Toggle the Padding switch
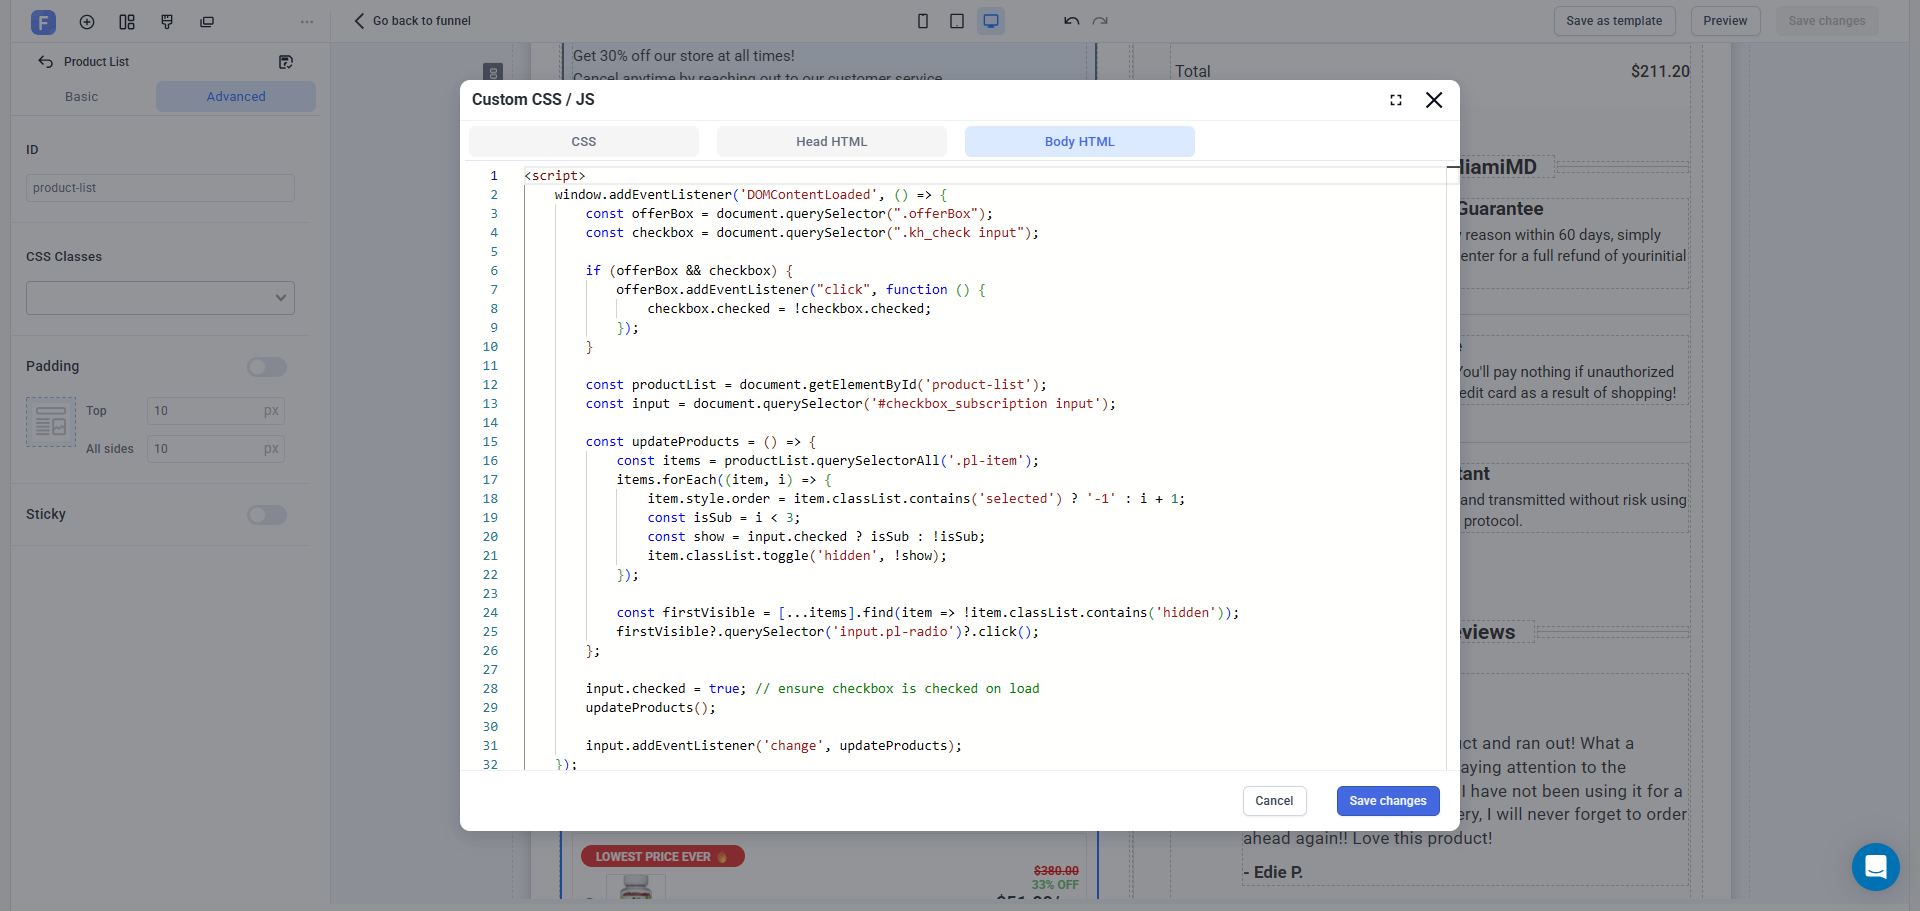The image size is (1920, 911). [266, 367]
